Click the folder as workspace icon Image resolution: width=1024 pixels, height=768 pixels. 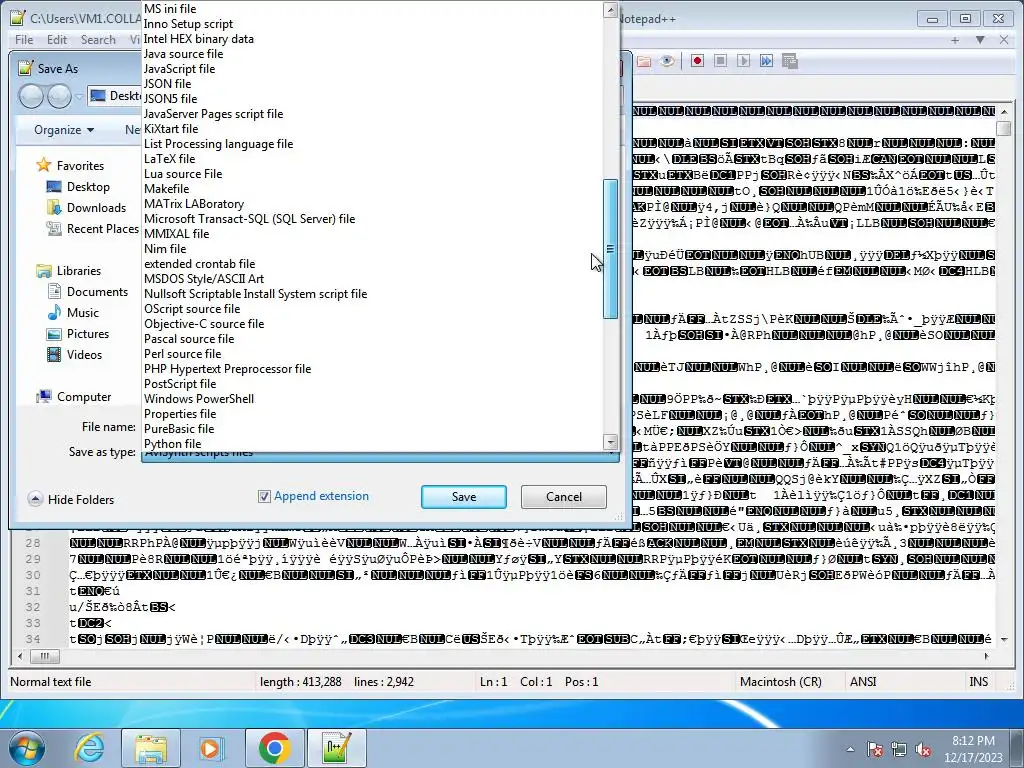(644, 61)
